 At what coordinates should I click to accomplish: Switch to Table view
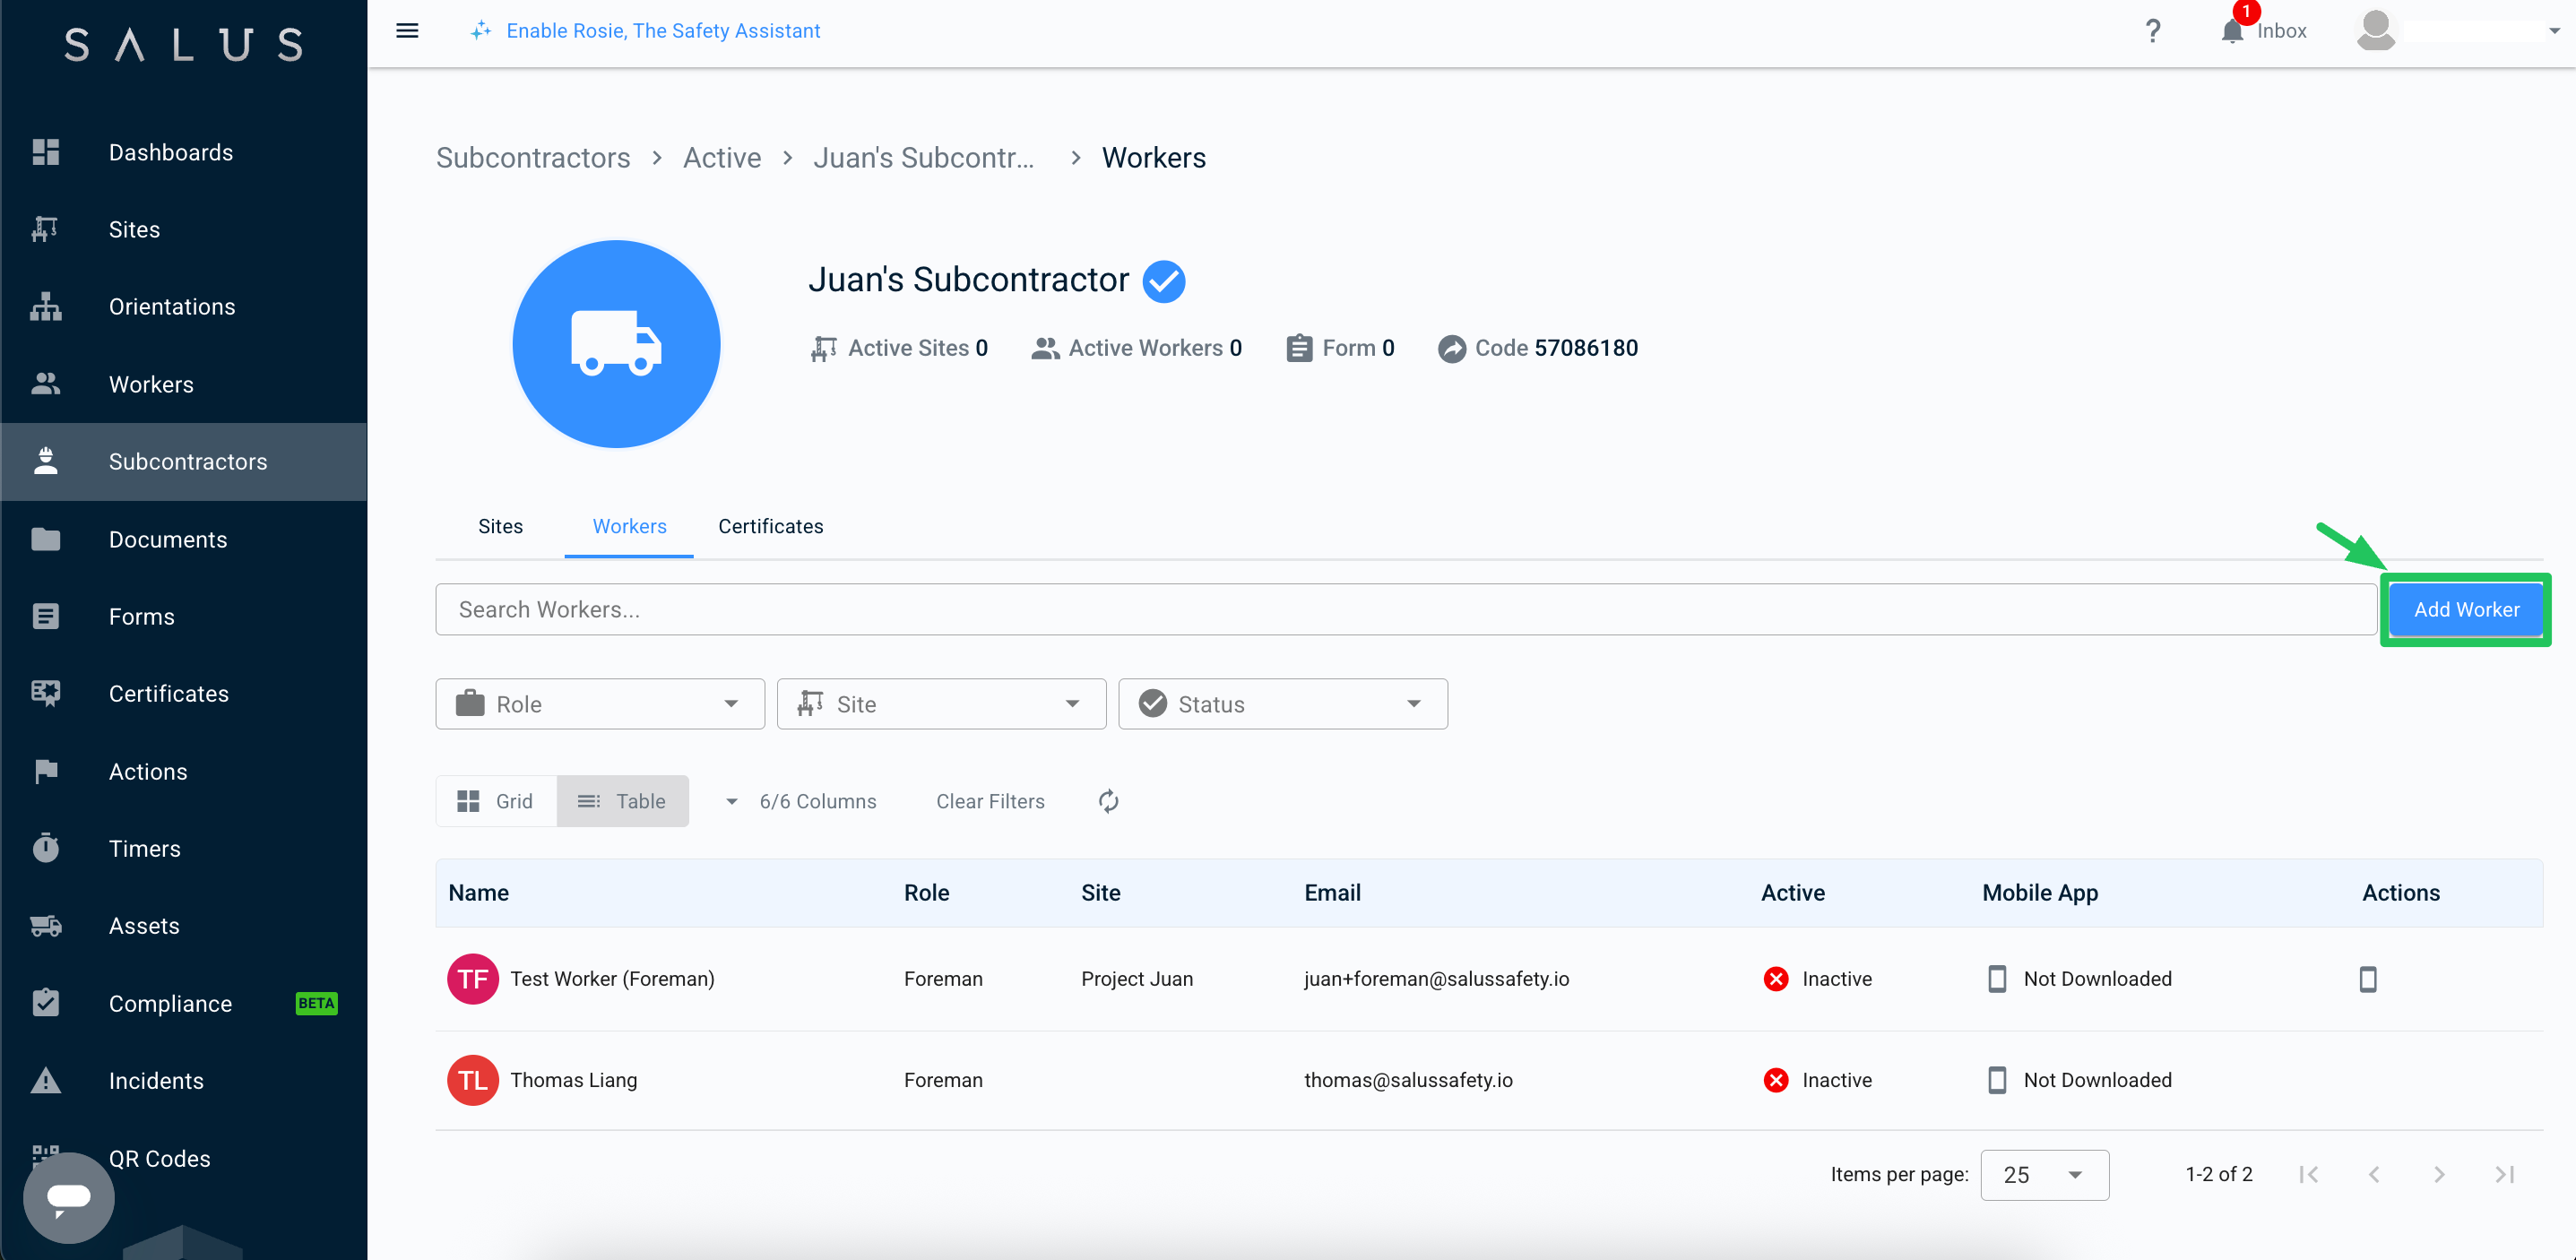(x=622, y=801)
